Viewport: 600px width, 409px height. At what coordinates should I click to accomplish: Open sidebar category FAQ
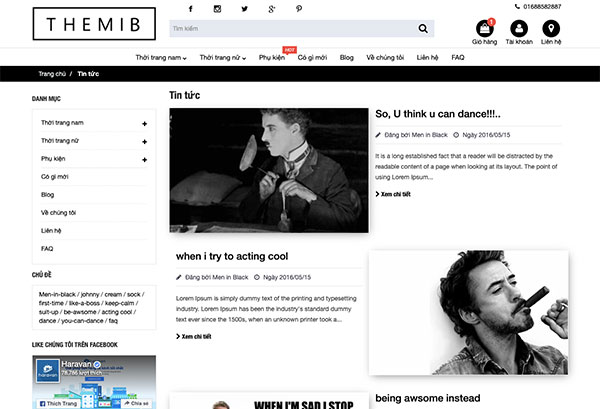coord(47,249)
